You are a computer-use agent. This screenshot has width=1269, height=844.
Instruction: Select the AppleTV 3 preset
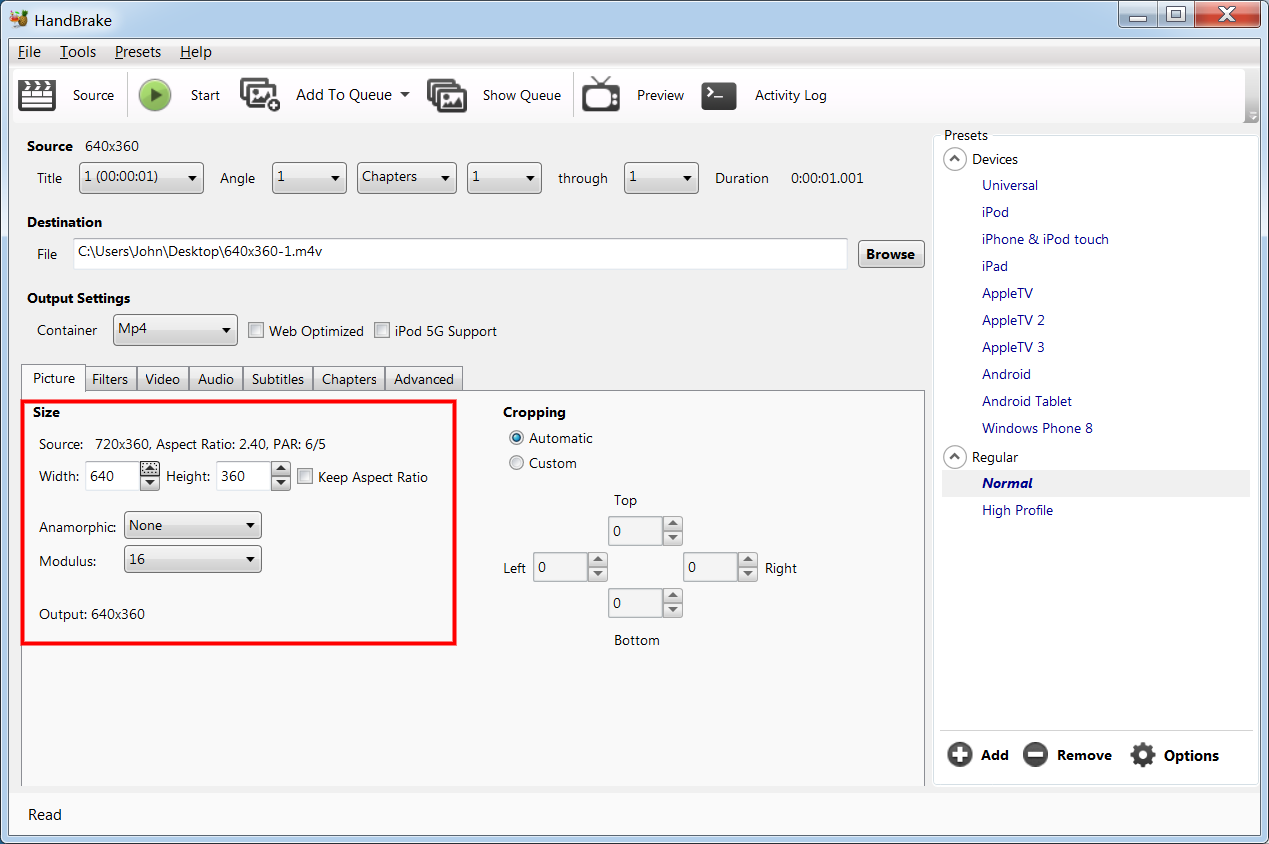(x=1013, y=347)
